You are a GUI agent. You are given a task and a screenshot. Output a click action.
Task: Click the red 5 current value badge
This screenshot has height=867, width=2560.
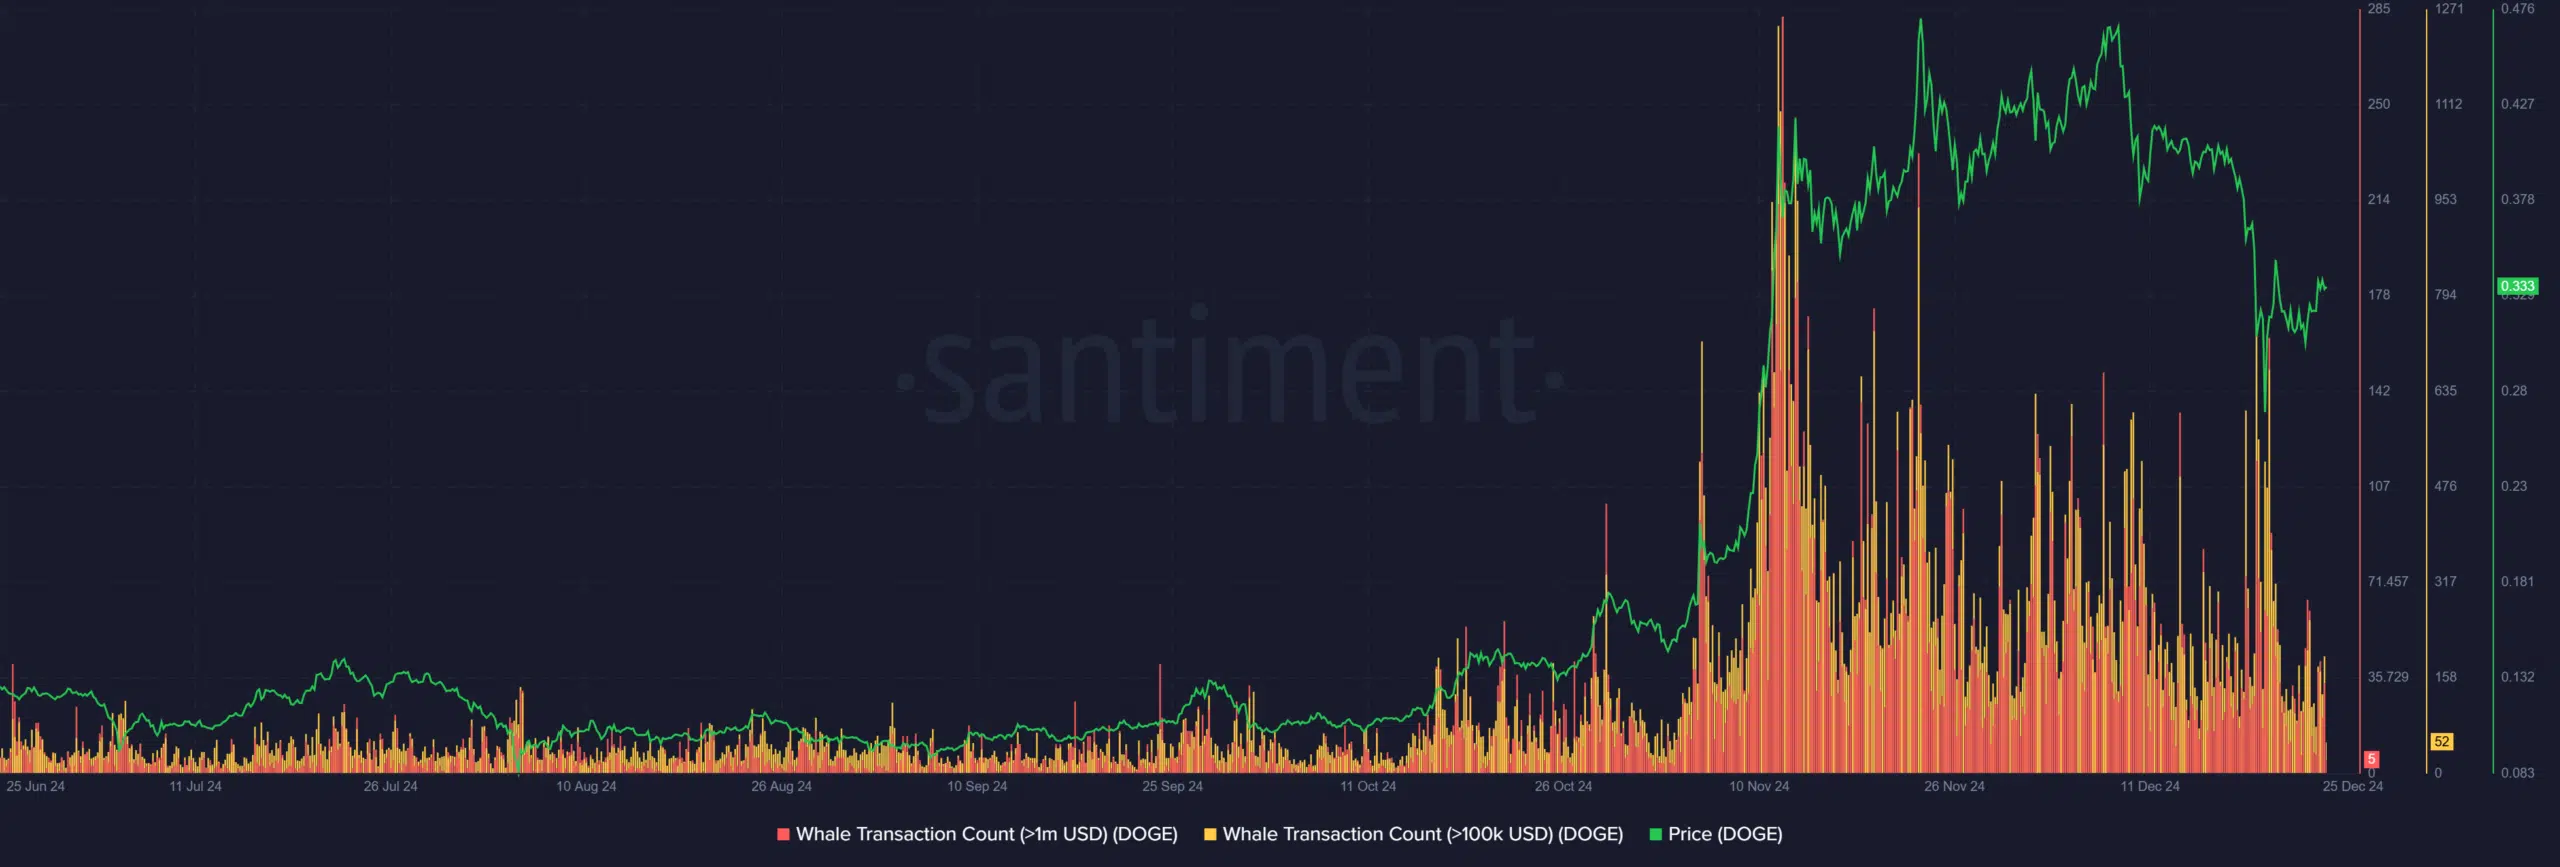[x=2371, y=759]
